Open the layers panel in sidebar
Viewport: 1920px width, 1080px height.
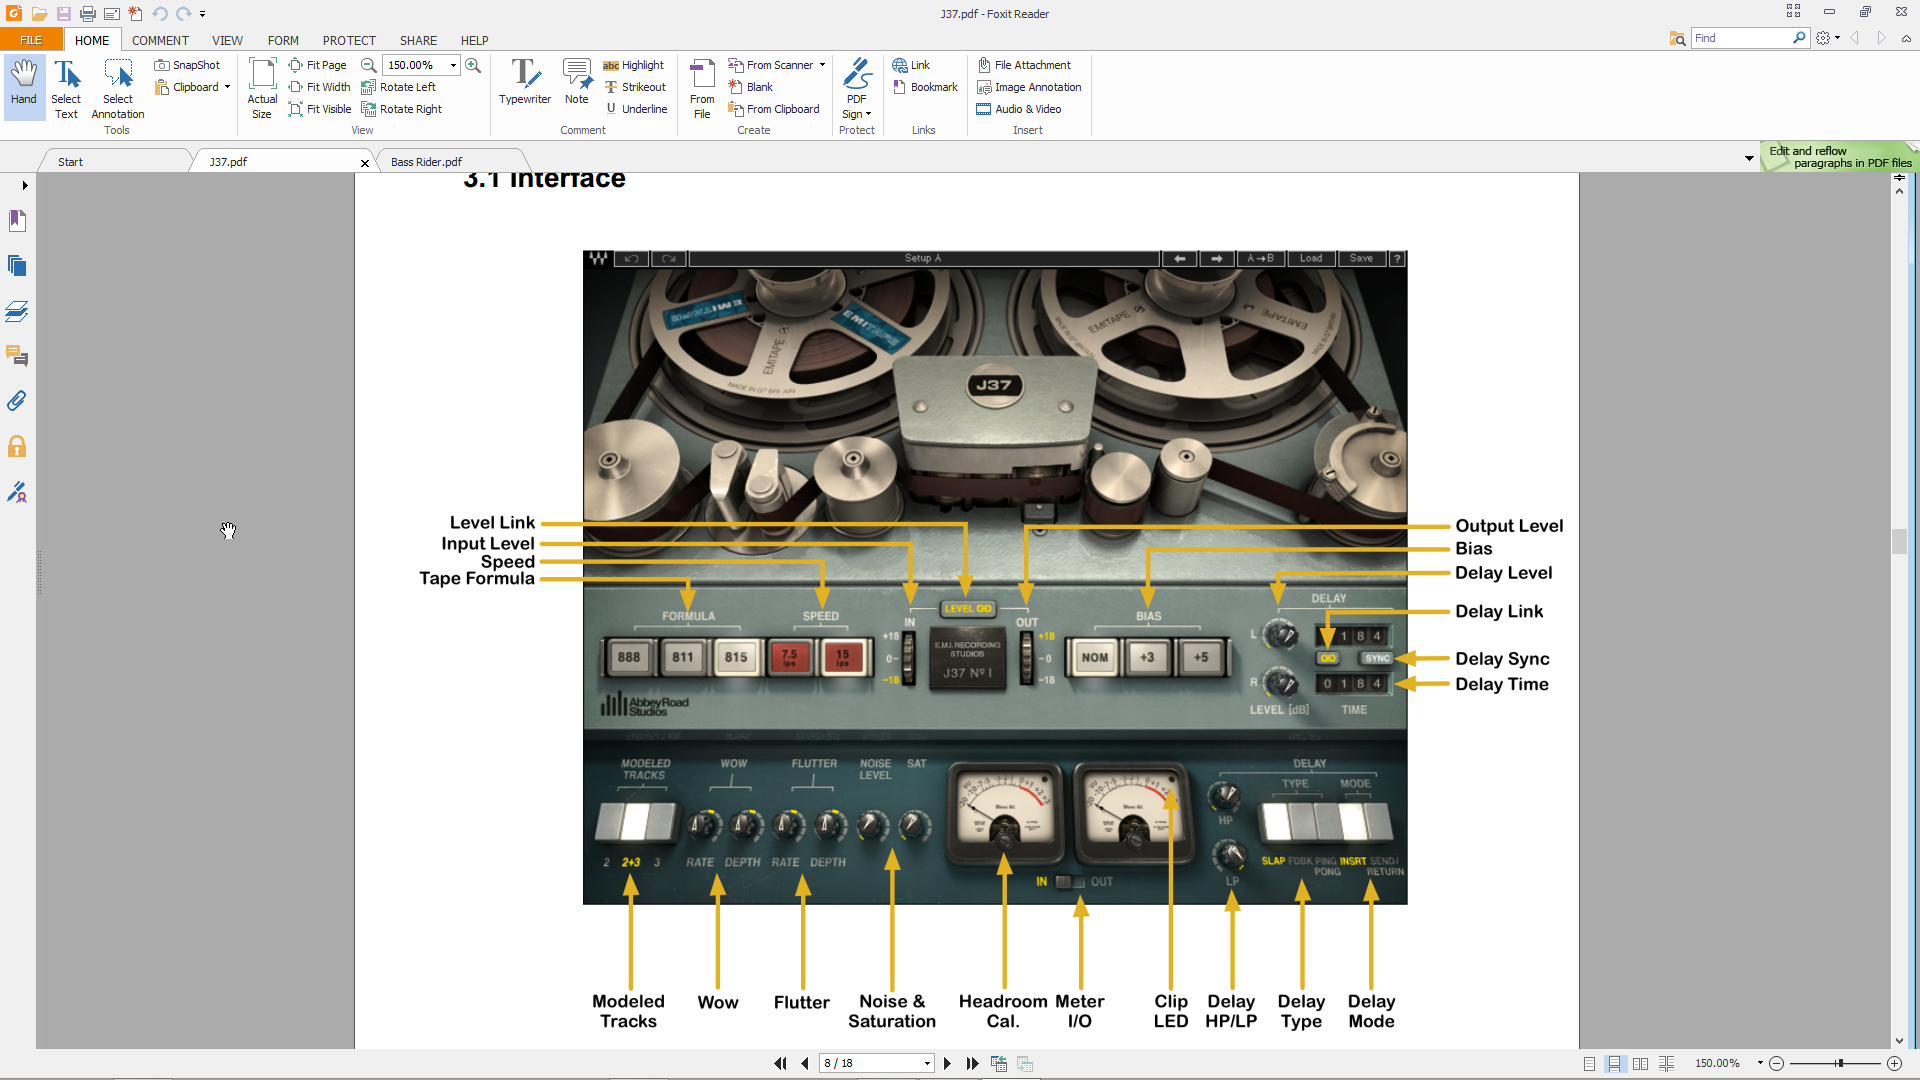click(17, 311)
